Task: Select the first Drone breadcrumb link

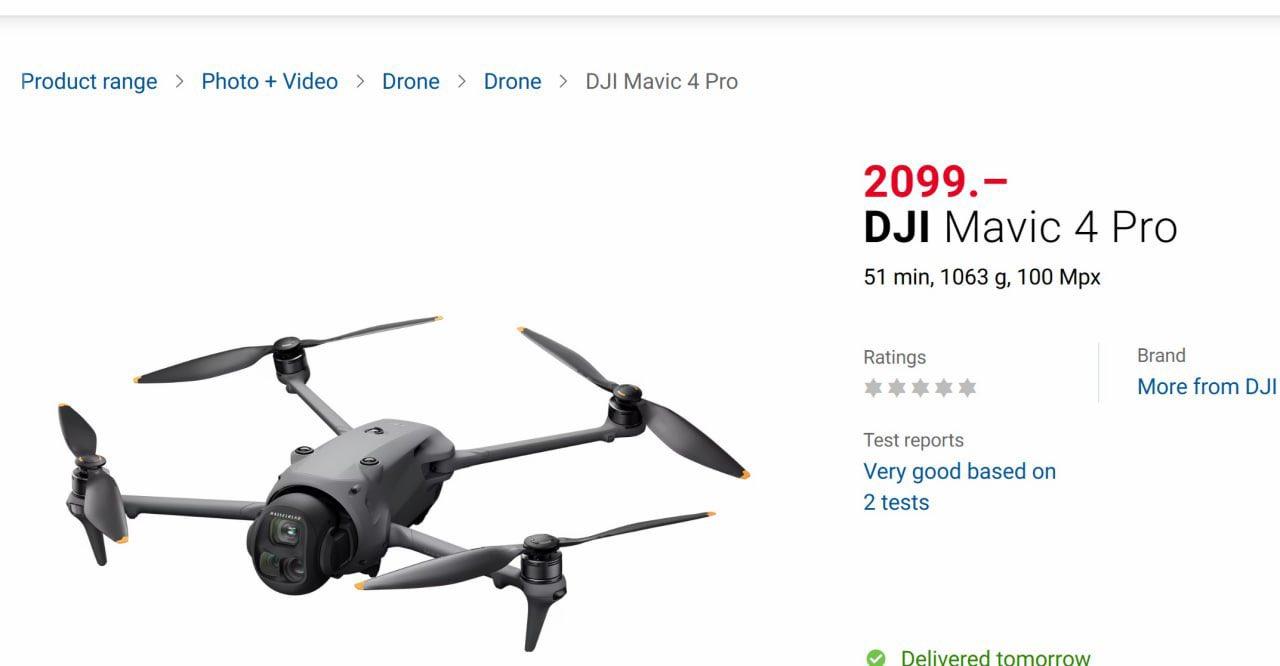Action: point(411,82)
